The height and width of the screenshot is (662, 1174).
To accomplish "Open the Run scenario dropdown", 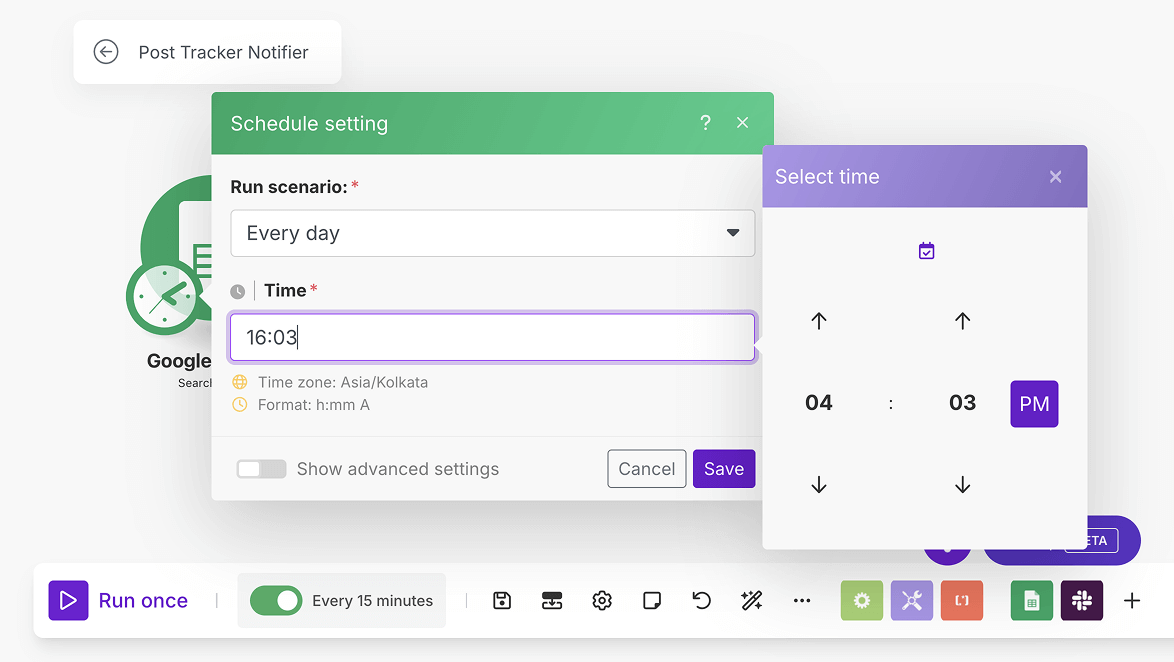I will 493,233.
